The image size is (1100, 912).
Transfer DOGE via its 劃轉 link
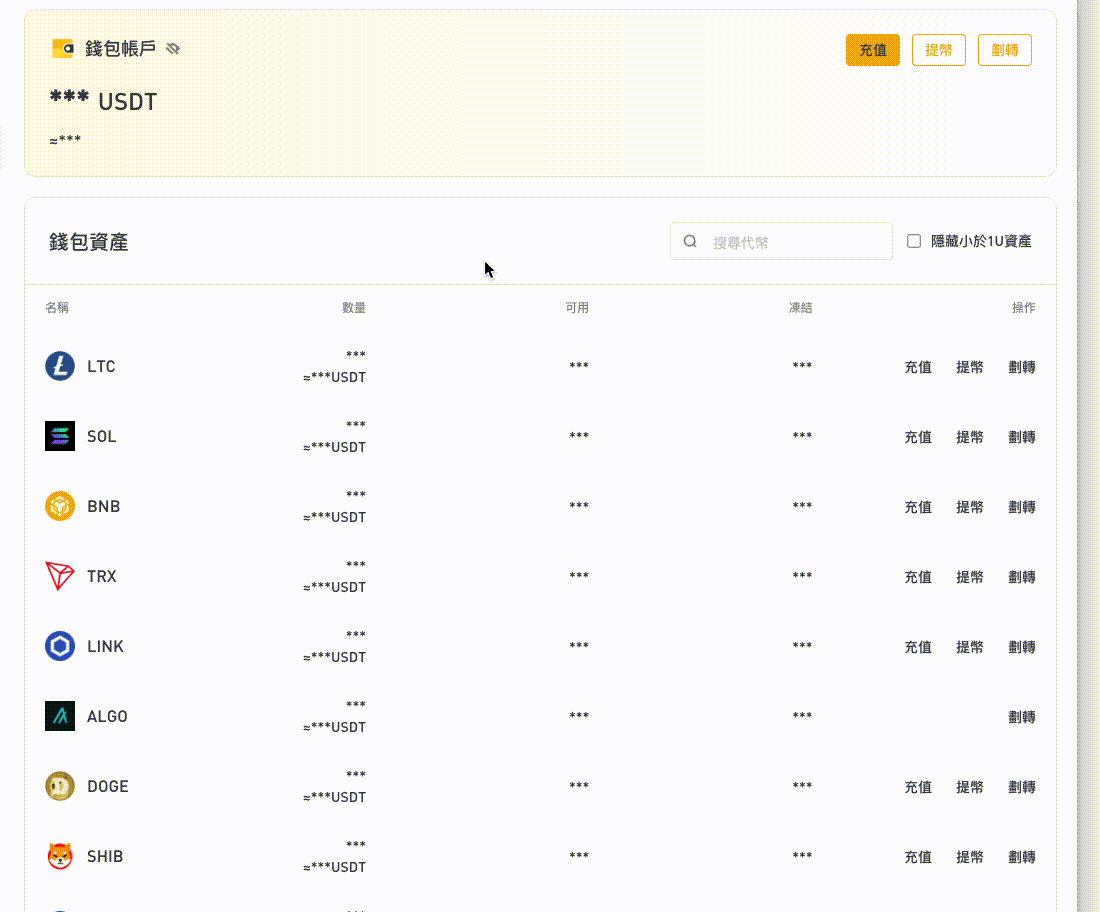[1021, 787]
